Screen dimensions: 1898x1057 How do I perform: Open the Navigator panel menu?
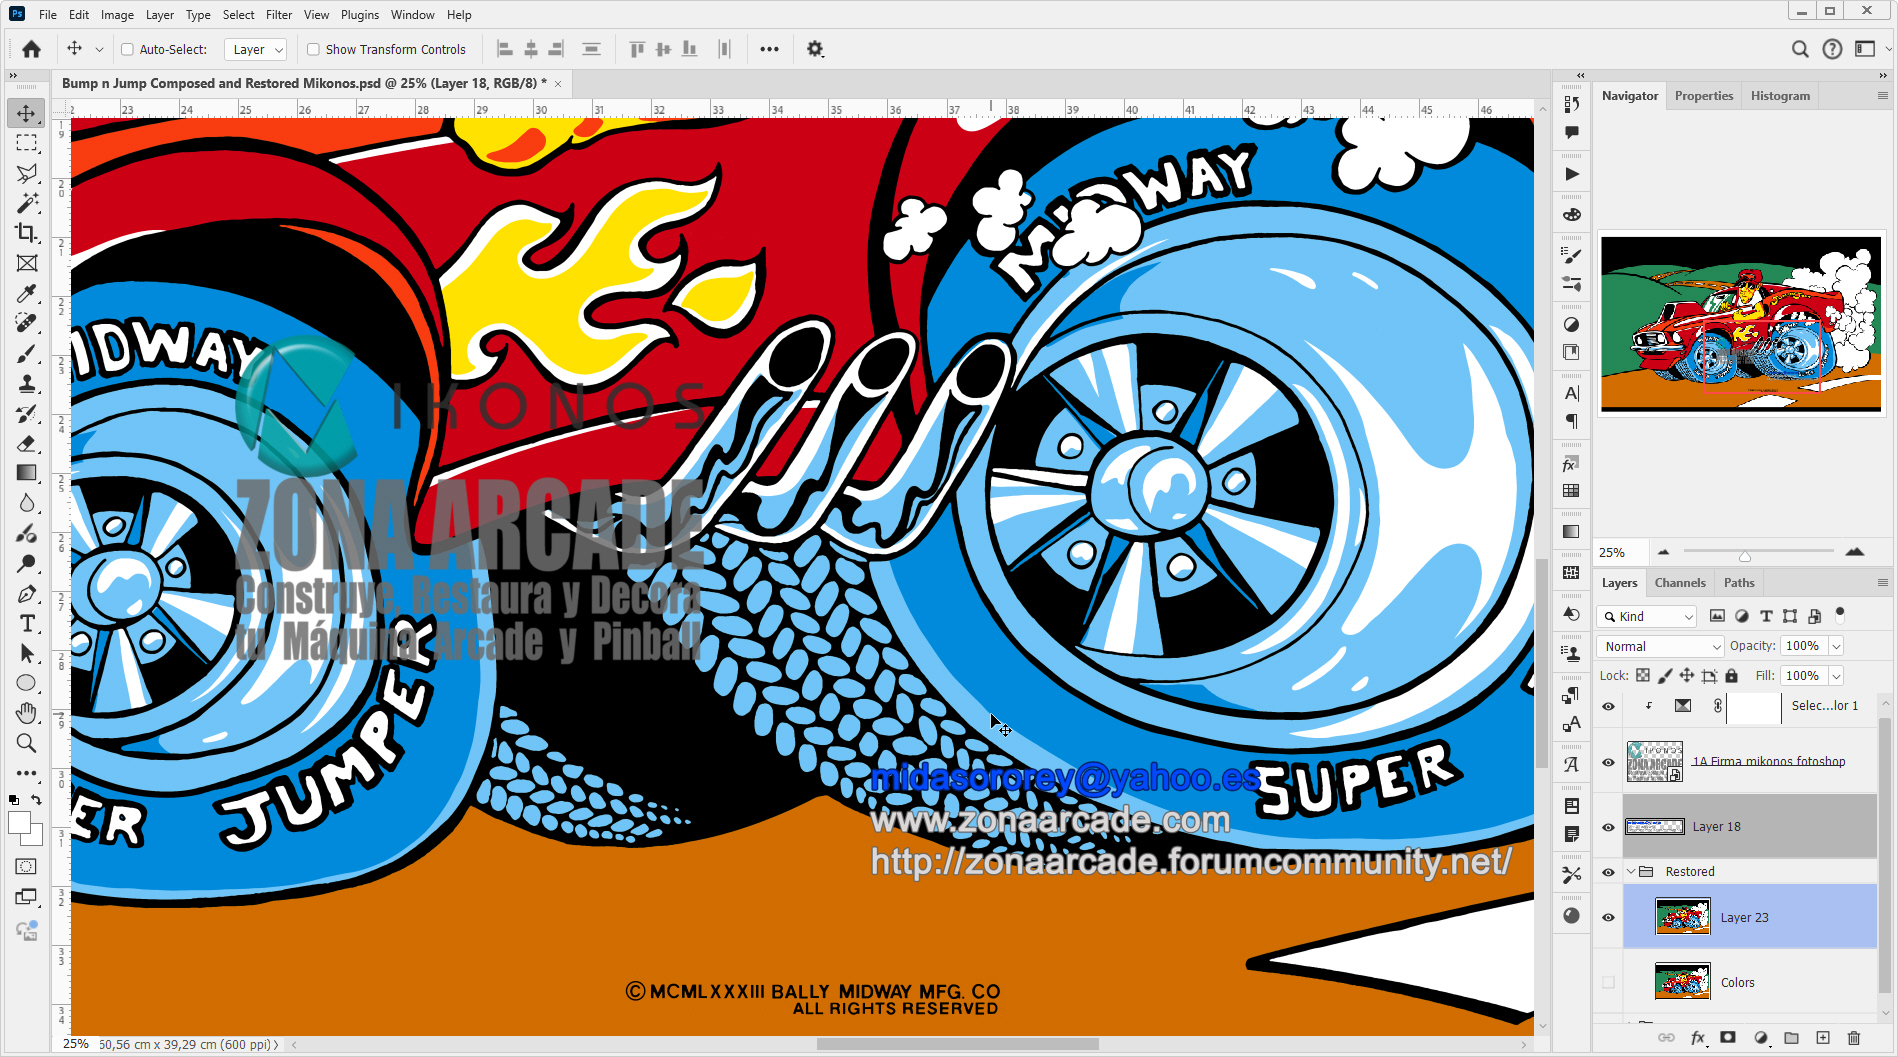pyautogui.click(x=1882, y=96)
